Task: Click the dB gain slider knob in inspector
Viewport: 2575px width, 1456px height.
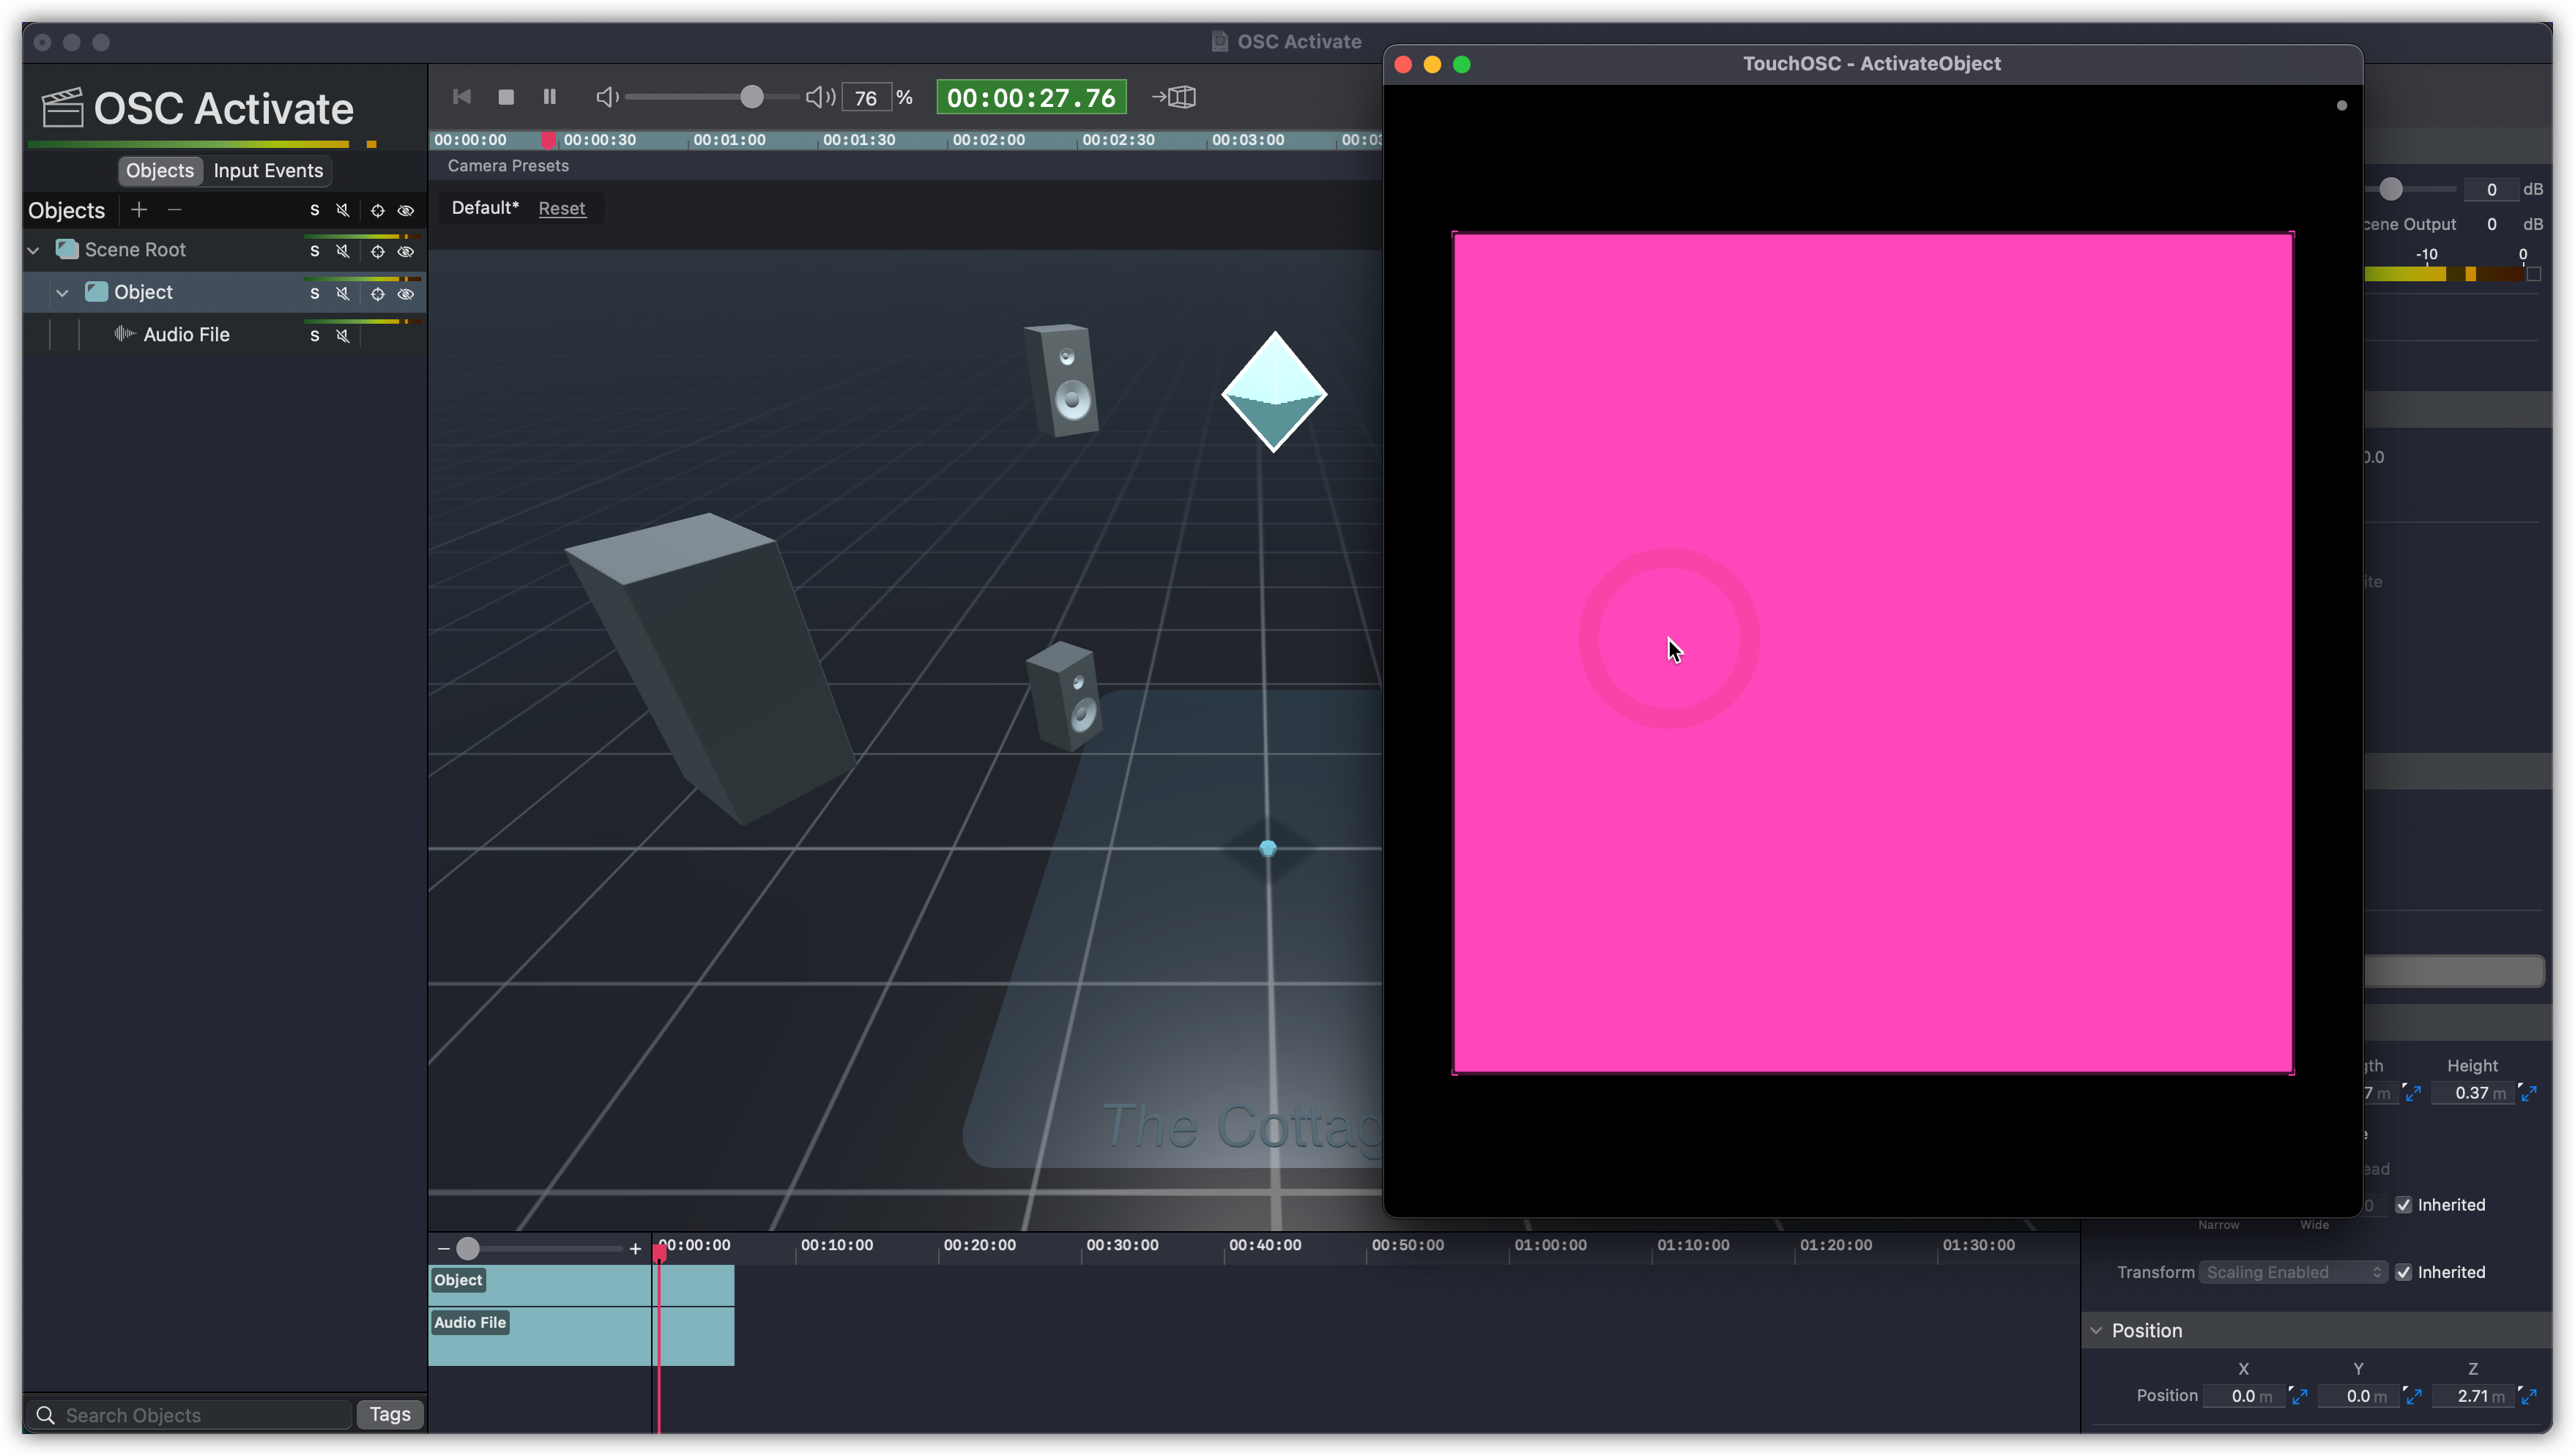Action: point(2390,189)
